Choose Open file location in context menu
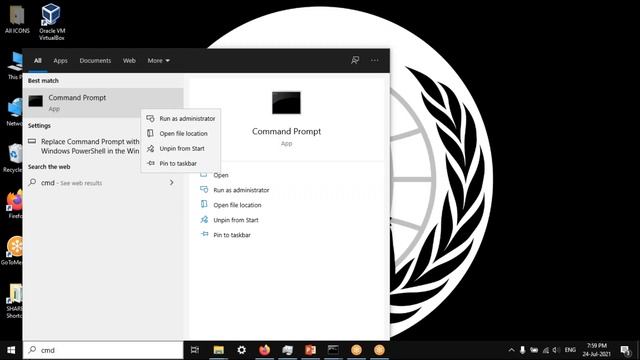This screenshot has height=360, width=640. (181, 133)
